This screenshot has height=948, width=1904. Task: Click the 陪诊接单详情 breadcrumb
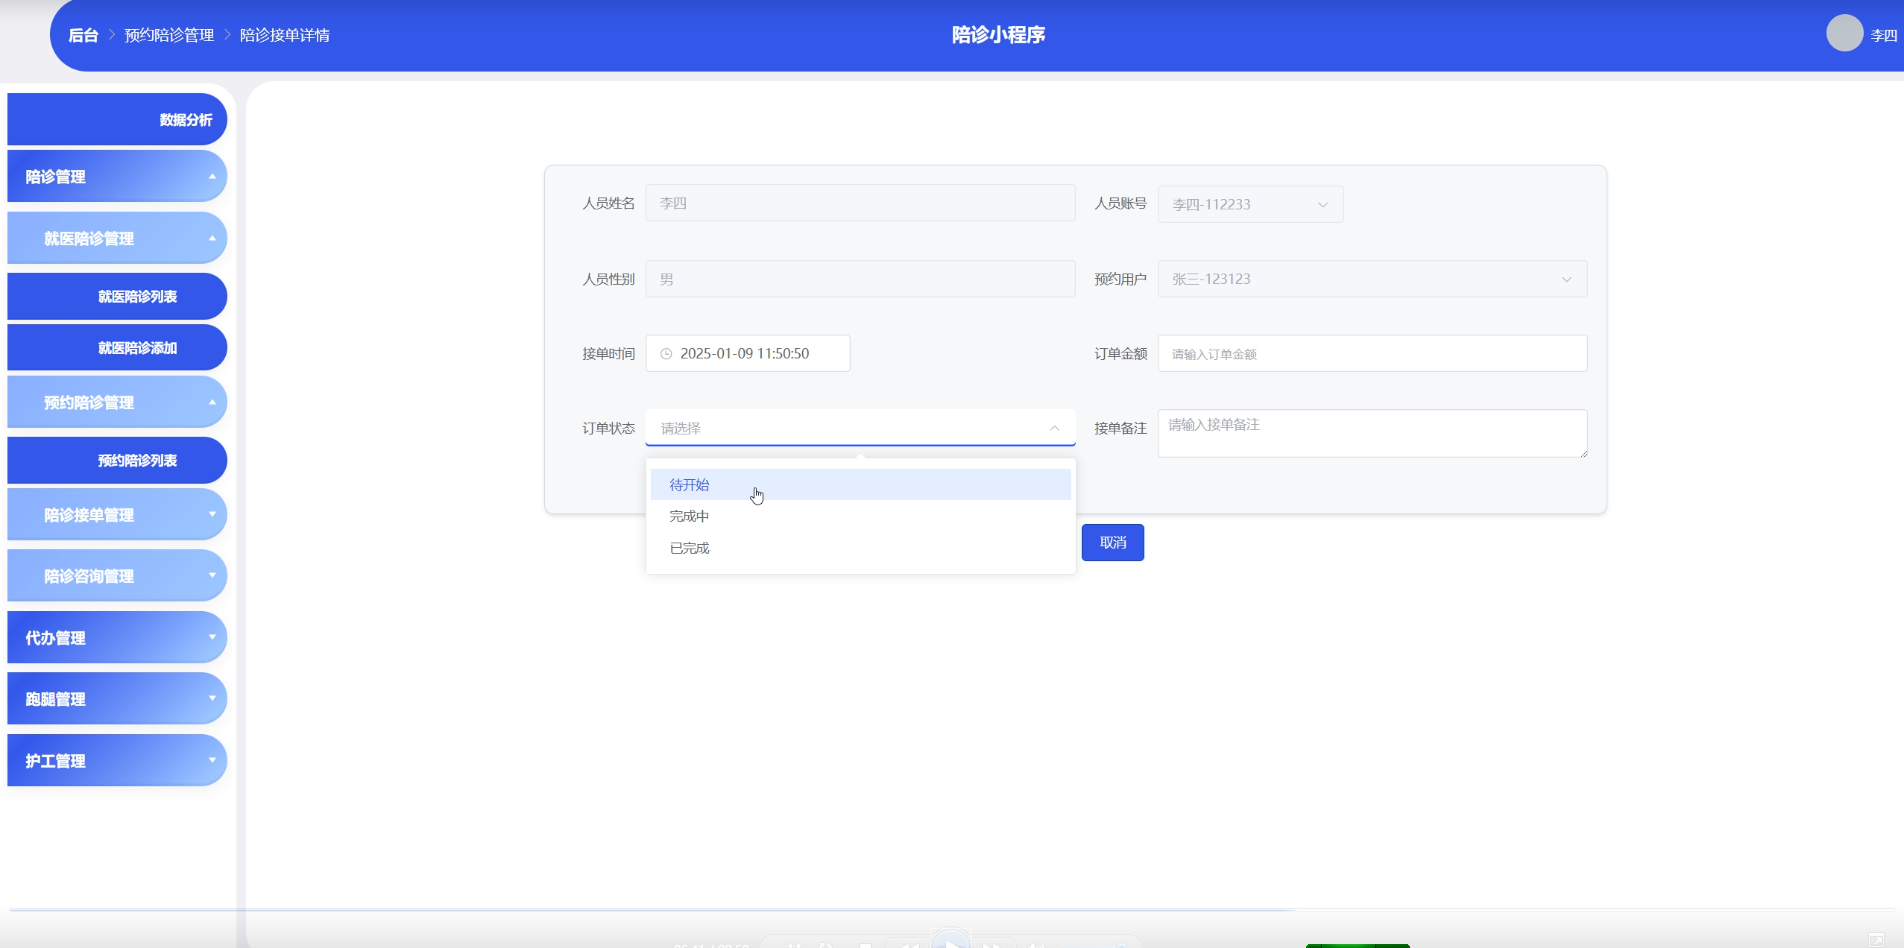[x=285, y=35]
